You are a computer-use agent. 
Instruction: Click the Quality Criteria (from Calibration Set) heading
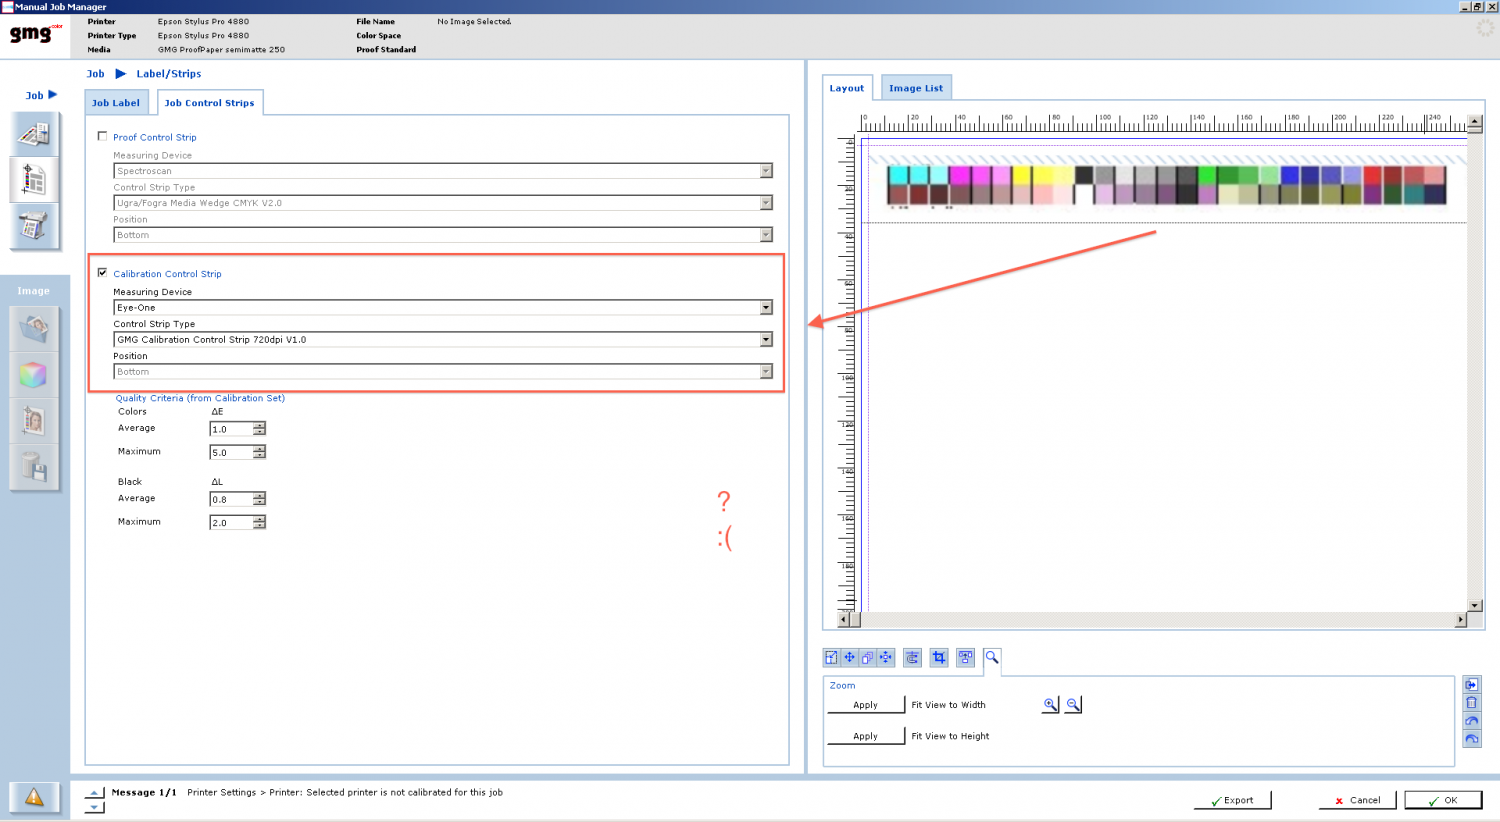point(200,398)
